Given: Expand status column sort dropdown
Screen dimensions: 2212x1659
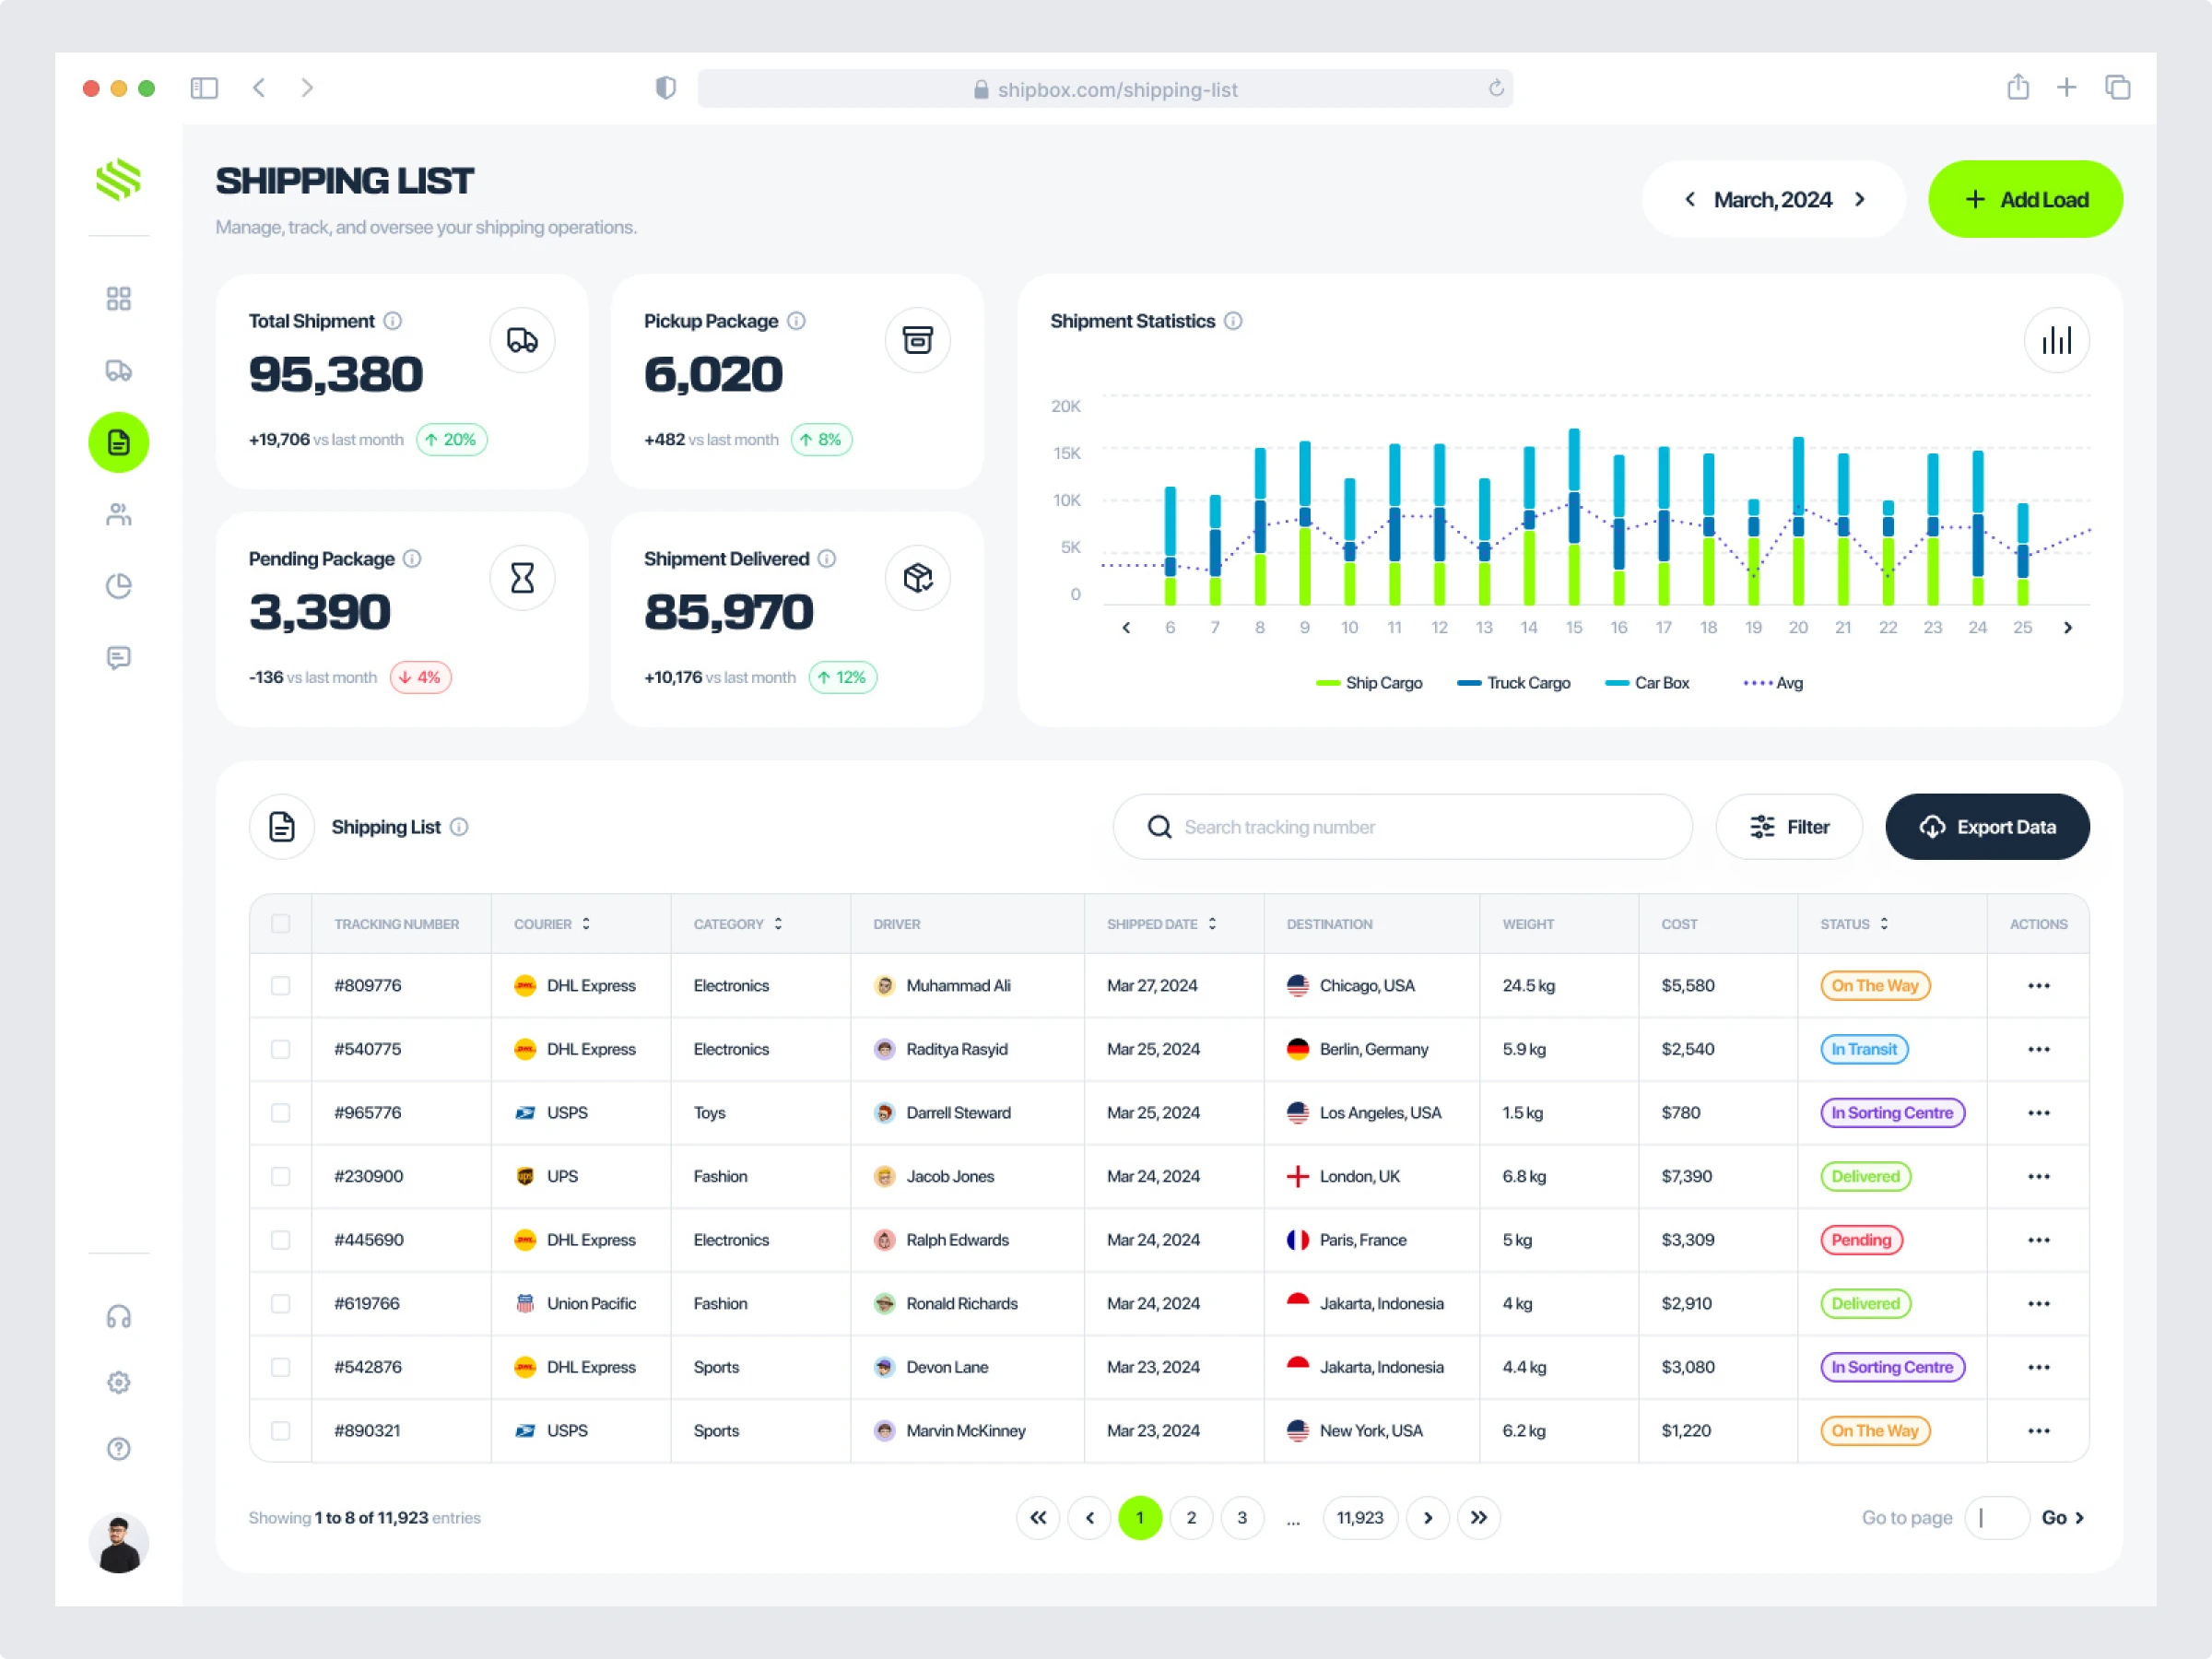Looking at the screenshot, I should 1885,922.
